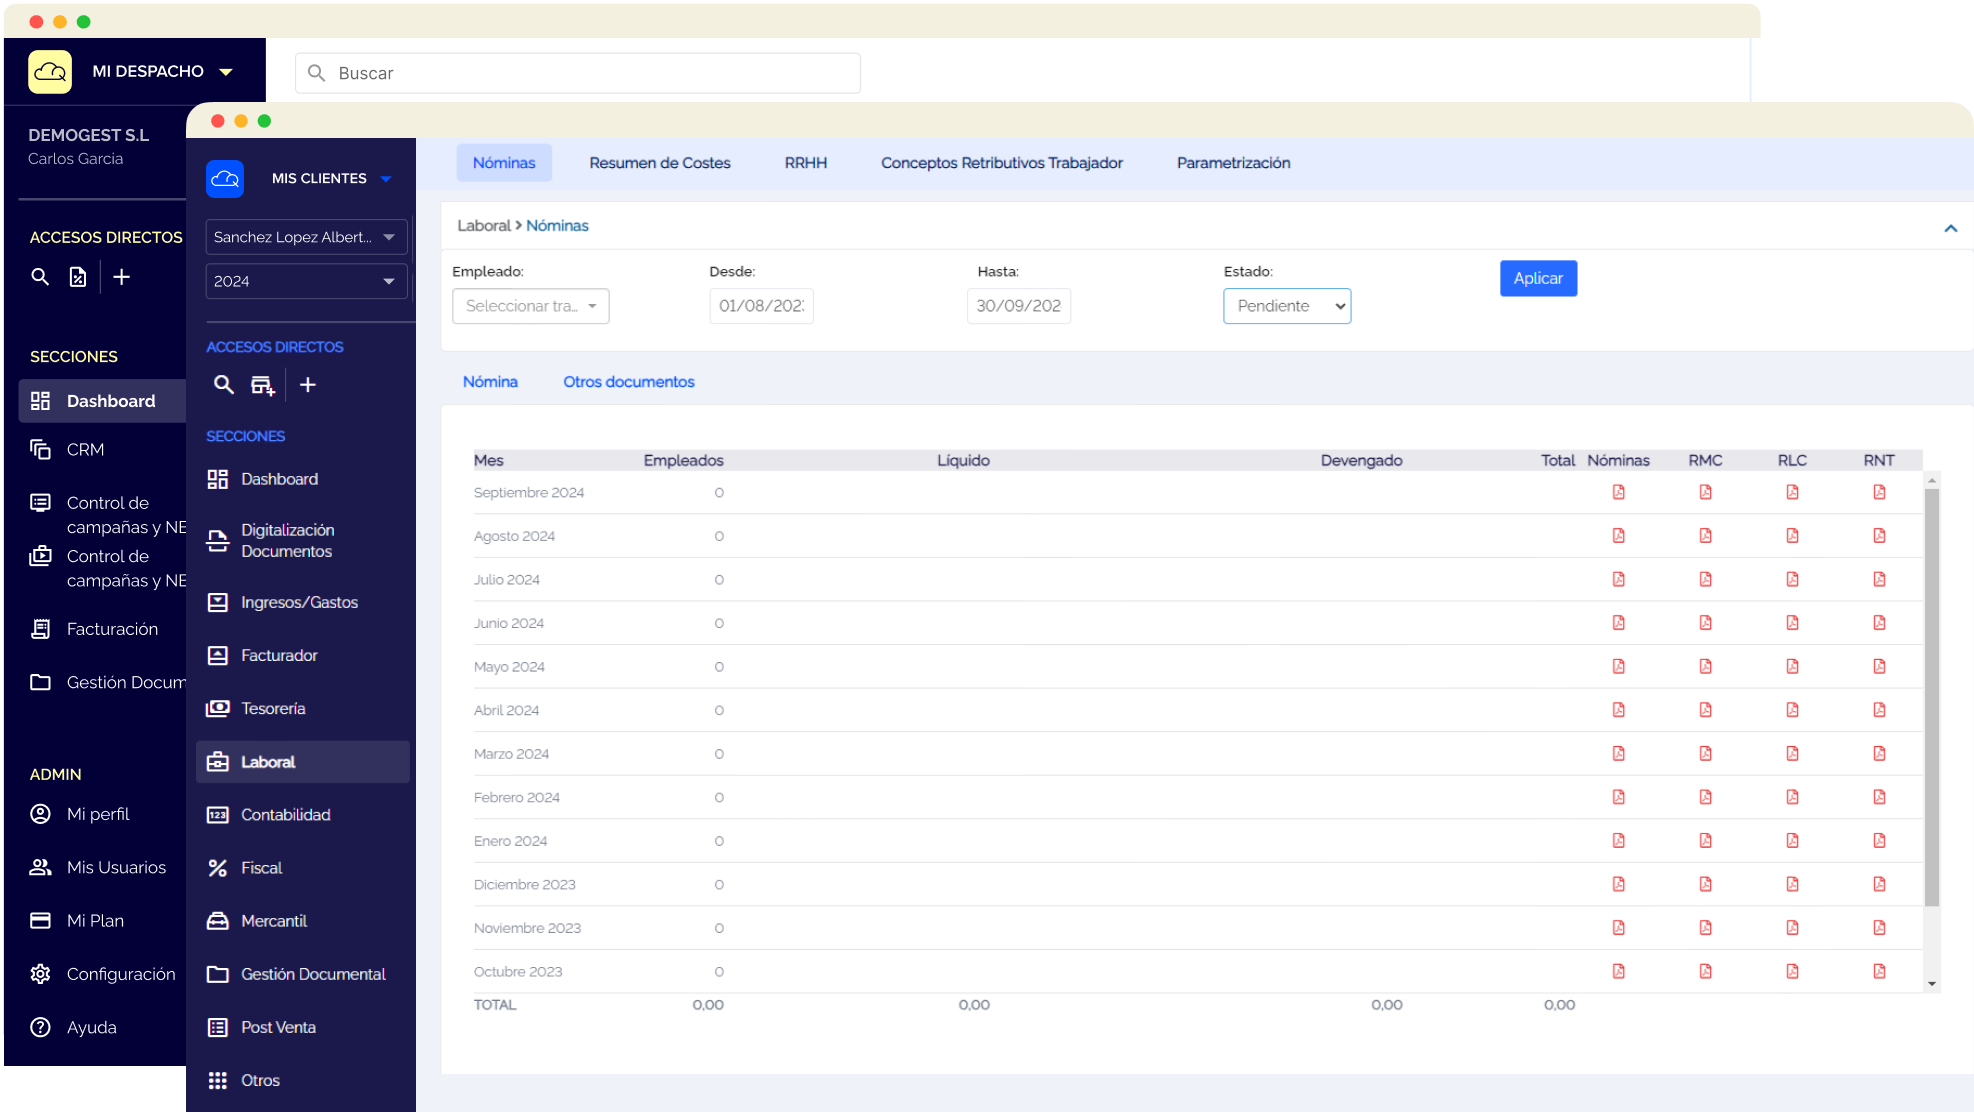The height and width of the screenshot is (1112, 1974).
Task: Collapse the filter panel with chevron
Action: tap(1950, 229)
